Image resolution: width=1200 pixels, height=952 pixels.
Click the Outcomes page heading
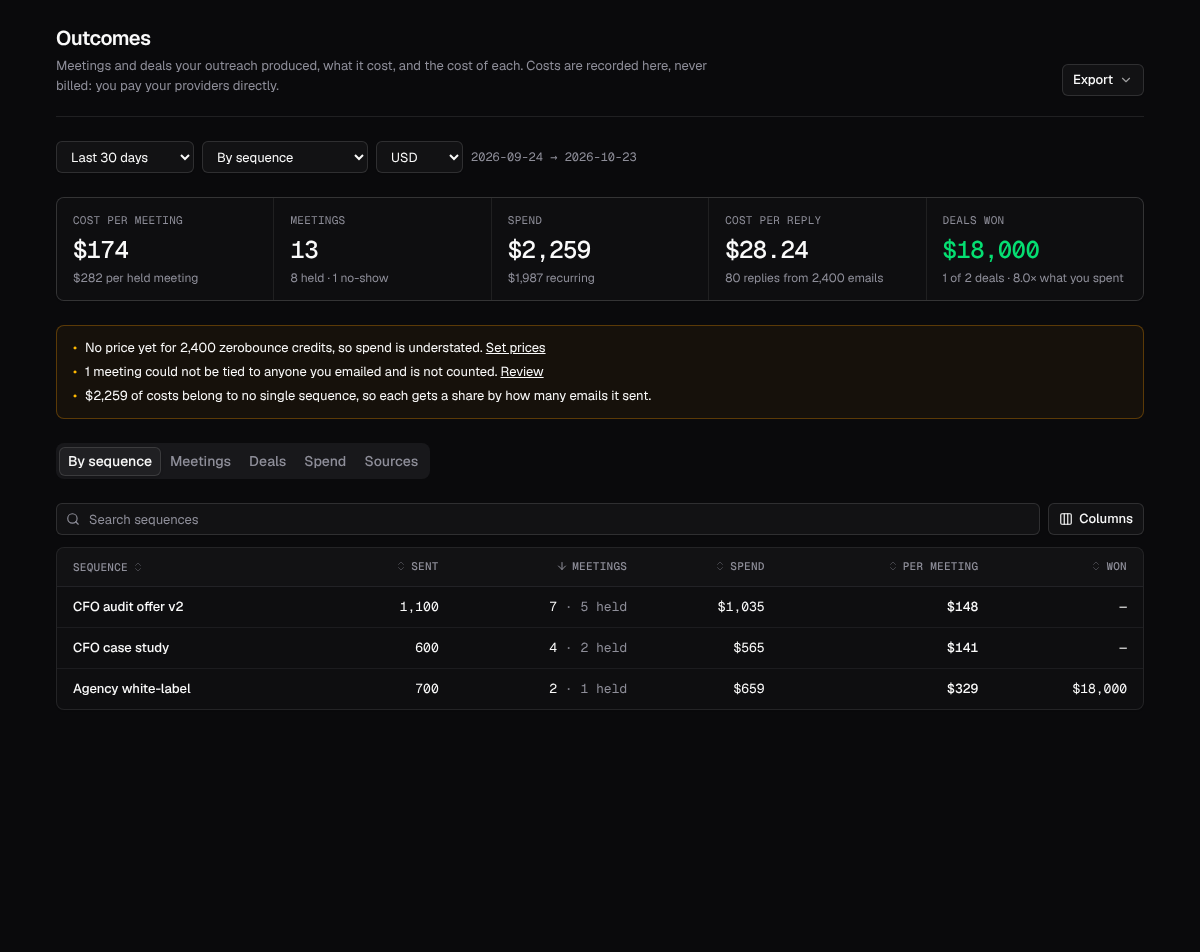(x=103, y=38)
